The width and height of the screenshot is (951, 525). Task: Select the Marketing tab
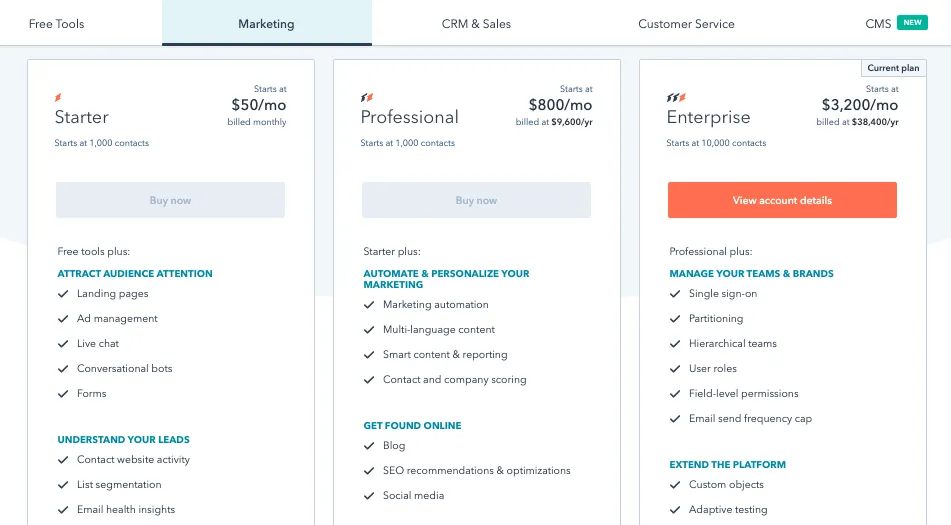266,23
